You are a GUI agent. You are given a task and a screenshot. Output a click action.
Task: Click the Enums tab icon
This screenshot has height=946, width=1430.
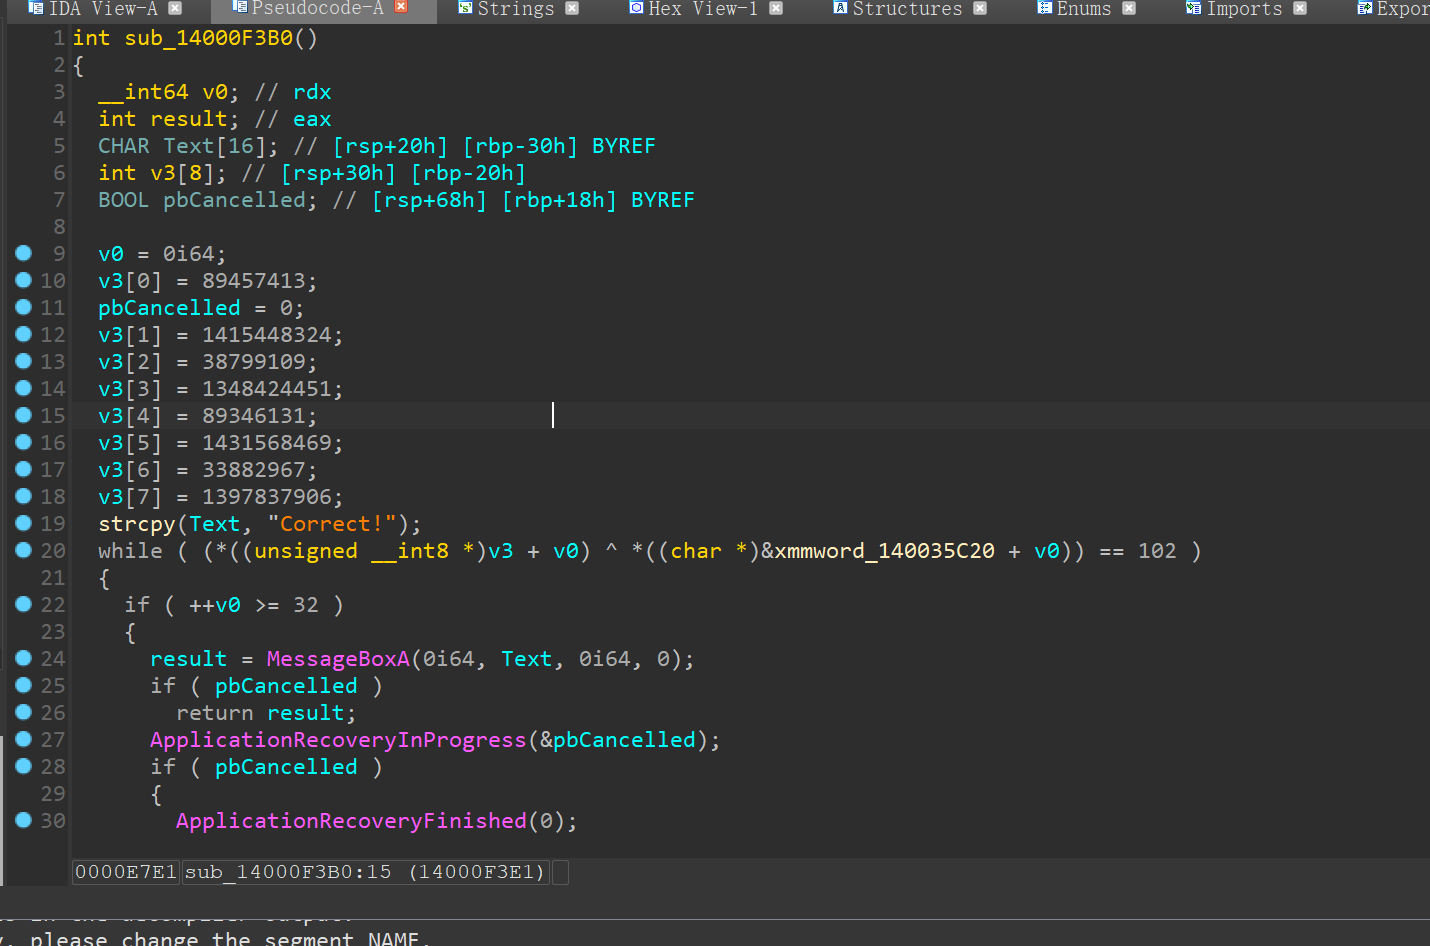coord(1044,8)
